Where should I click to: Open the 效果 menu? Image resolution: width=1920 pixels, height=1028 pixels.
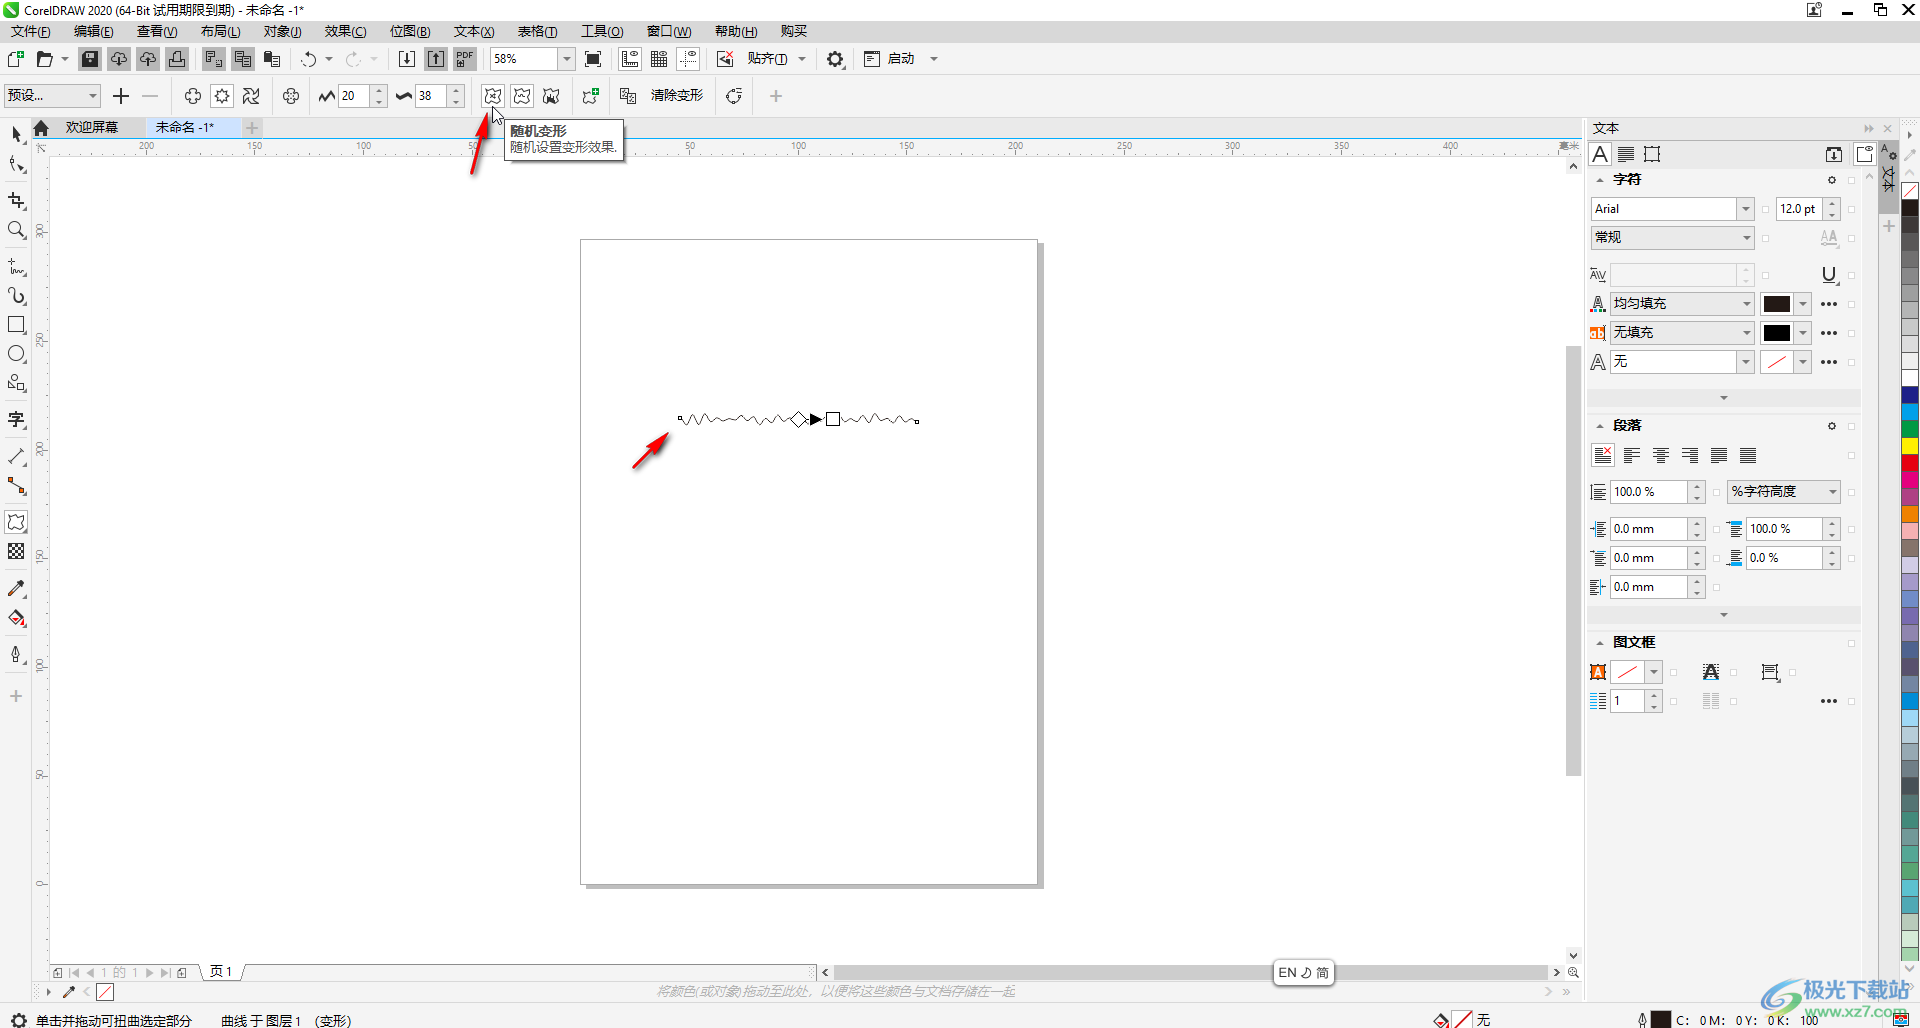coord(345,31)
